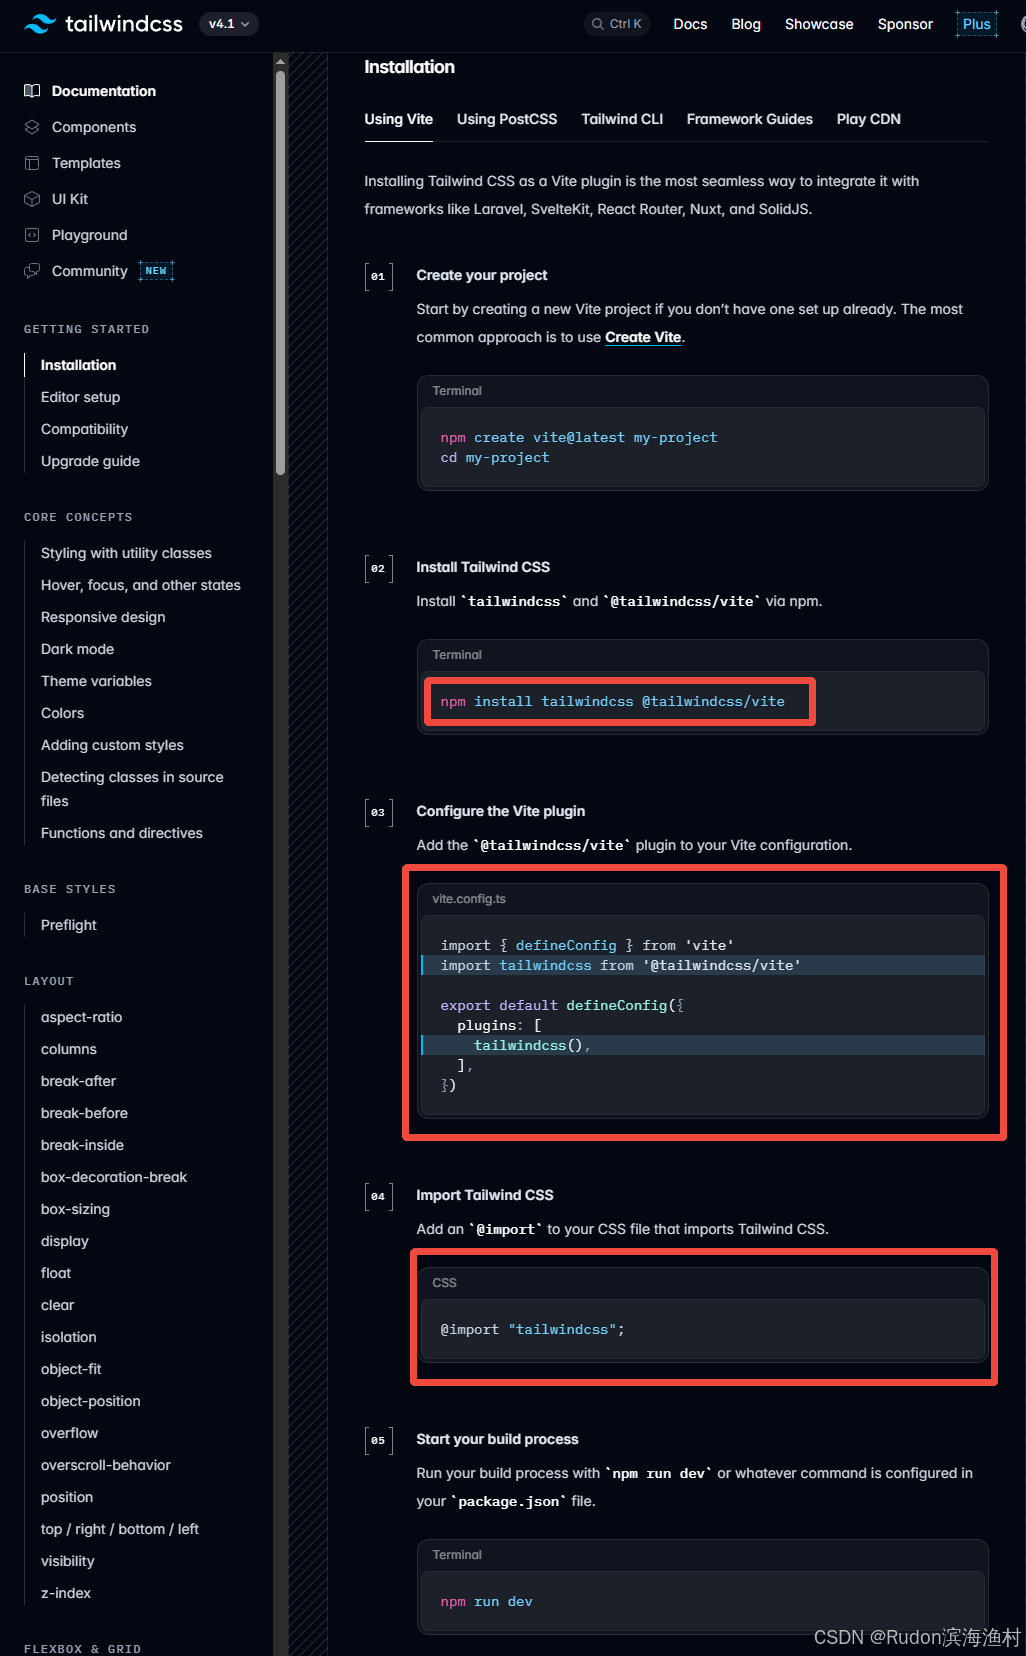Open Detecting classes in source files
Image resolution: width=1026 pixels, height=1656 pixels.
point(132,789)
